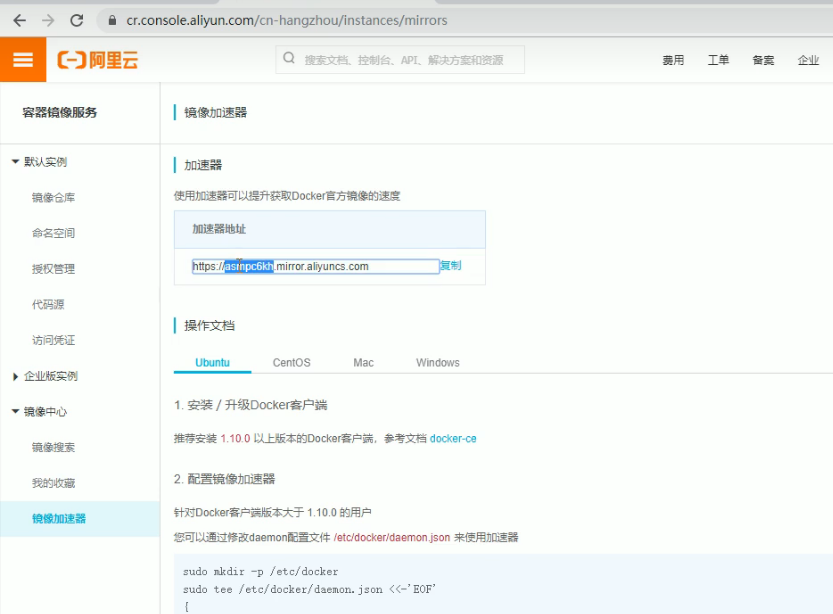Click the browser address bar URL
The image size is (833, 614).
pyautogui.click(x=287, y=21)
